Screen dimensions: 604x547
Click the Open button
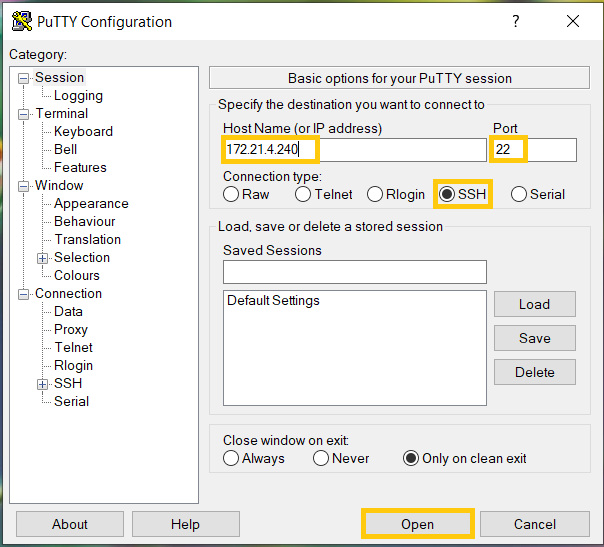(417, 524)
